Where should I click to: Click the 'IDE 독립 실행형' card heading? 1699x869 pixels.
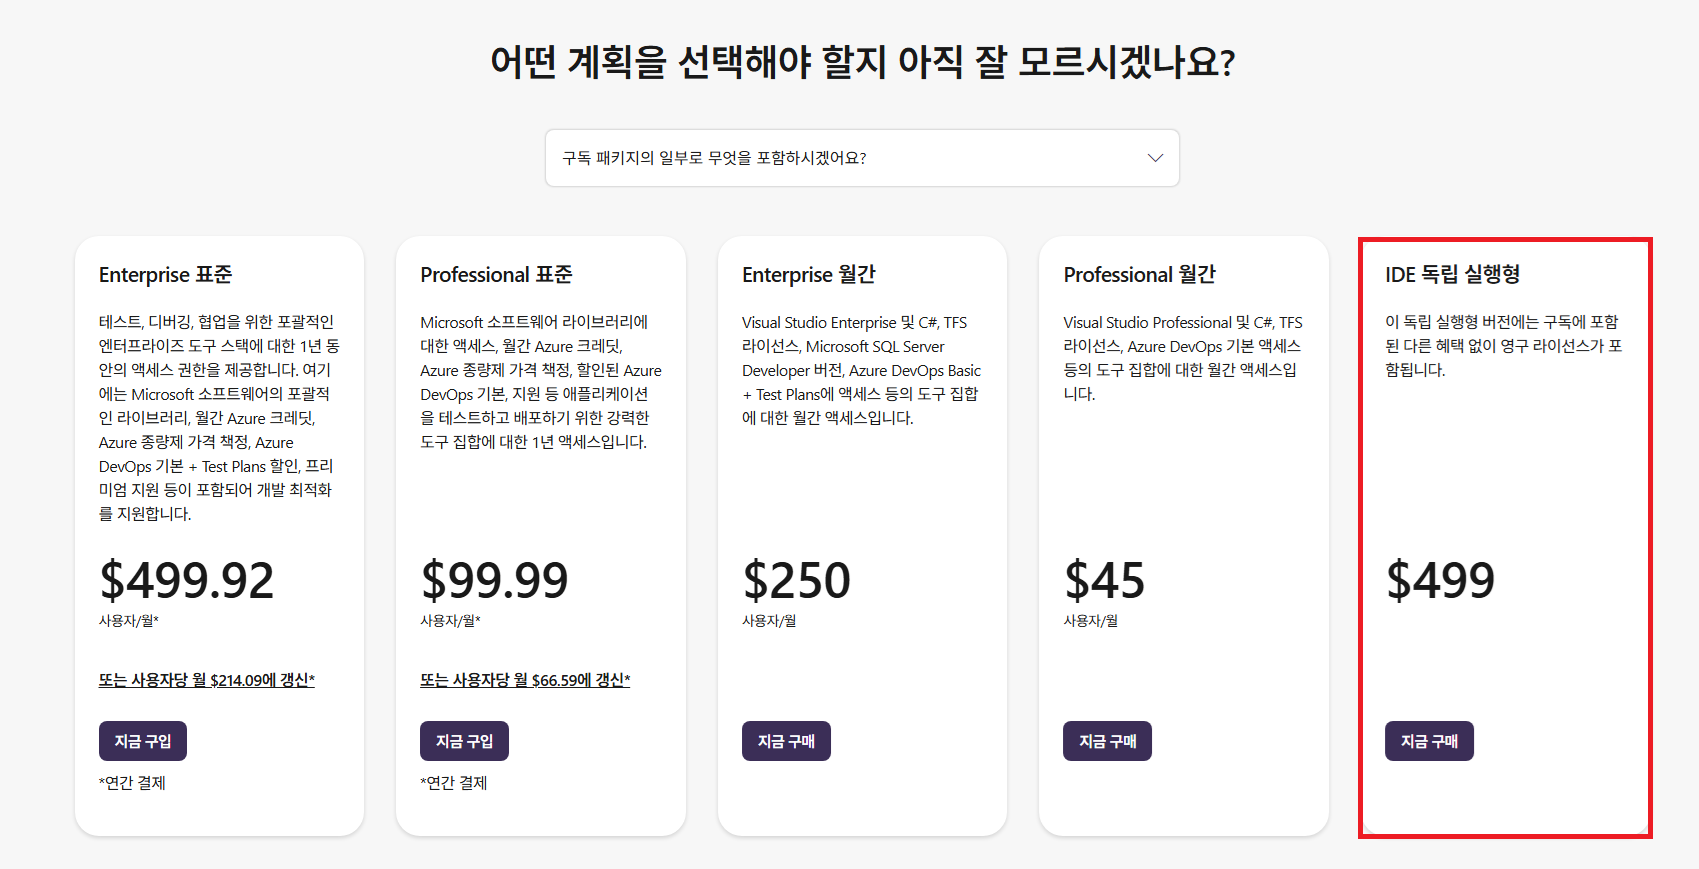(x=1453, y=274)
